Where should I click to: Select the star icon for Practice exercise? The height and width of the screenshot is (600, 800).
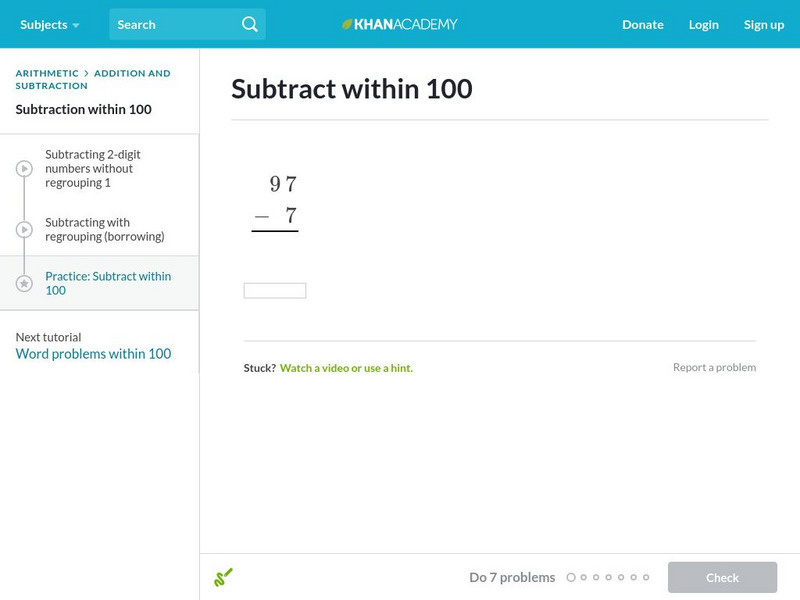(x=23, y=282)
